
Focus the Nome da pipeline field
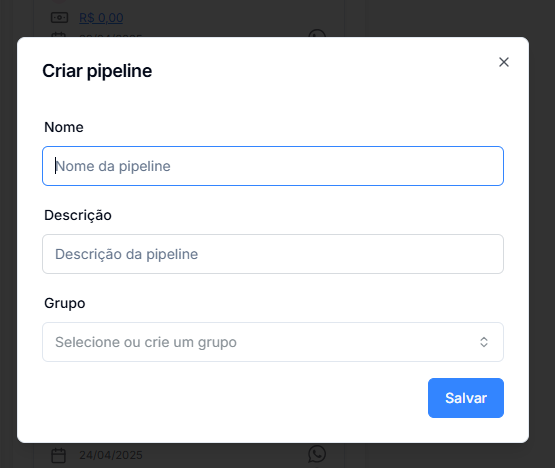coord(273,166)
